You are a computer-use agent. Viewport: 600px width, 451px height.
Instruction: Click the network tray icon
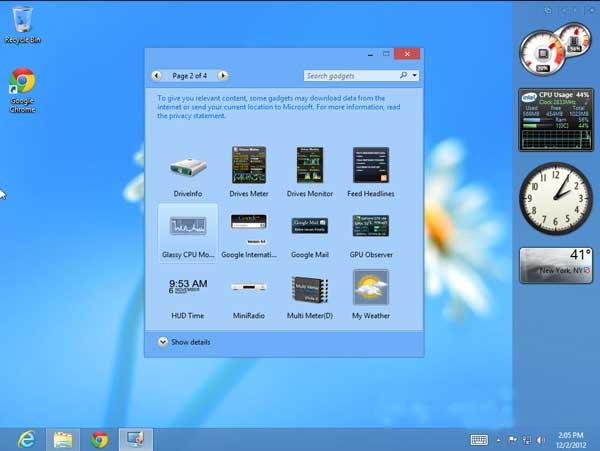coord(527,440)
